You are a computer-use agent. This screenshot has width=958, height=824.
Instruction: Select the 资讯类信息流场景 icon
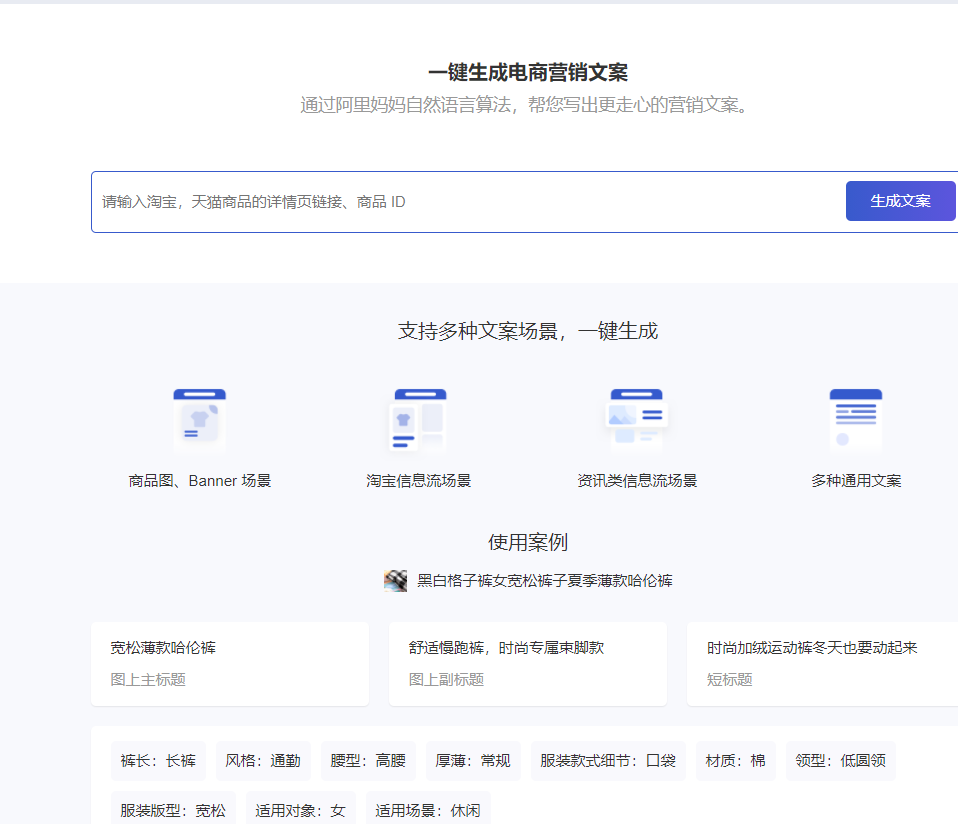point(637,418)
